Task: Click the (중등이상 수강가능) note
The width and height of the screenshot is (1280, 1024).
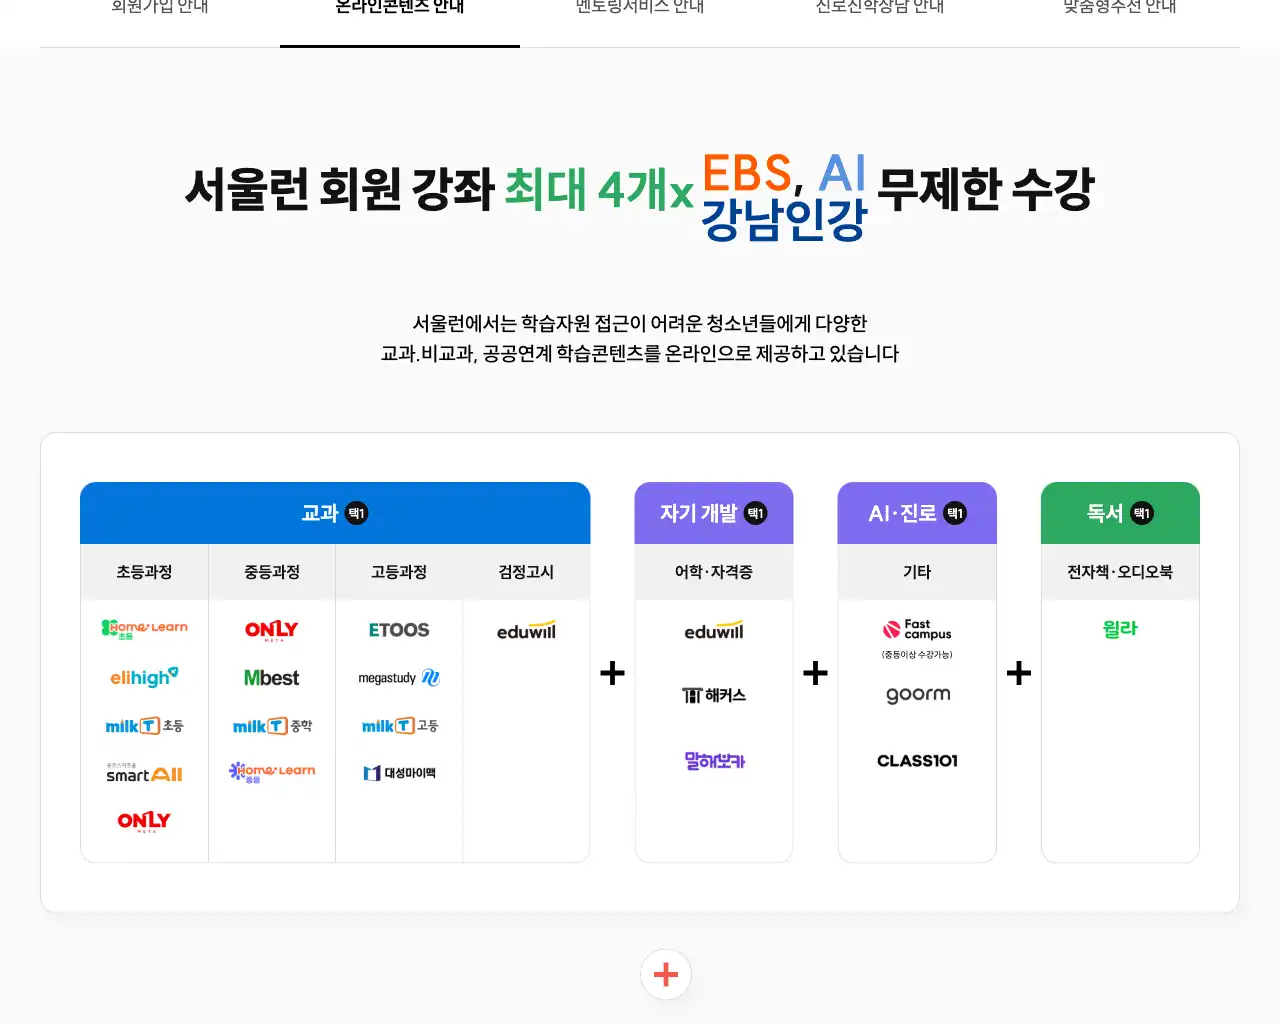Action: point(917,655)
